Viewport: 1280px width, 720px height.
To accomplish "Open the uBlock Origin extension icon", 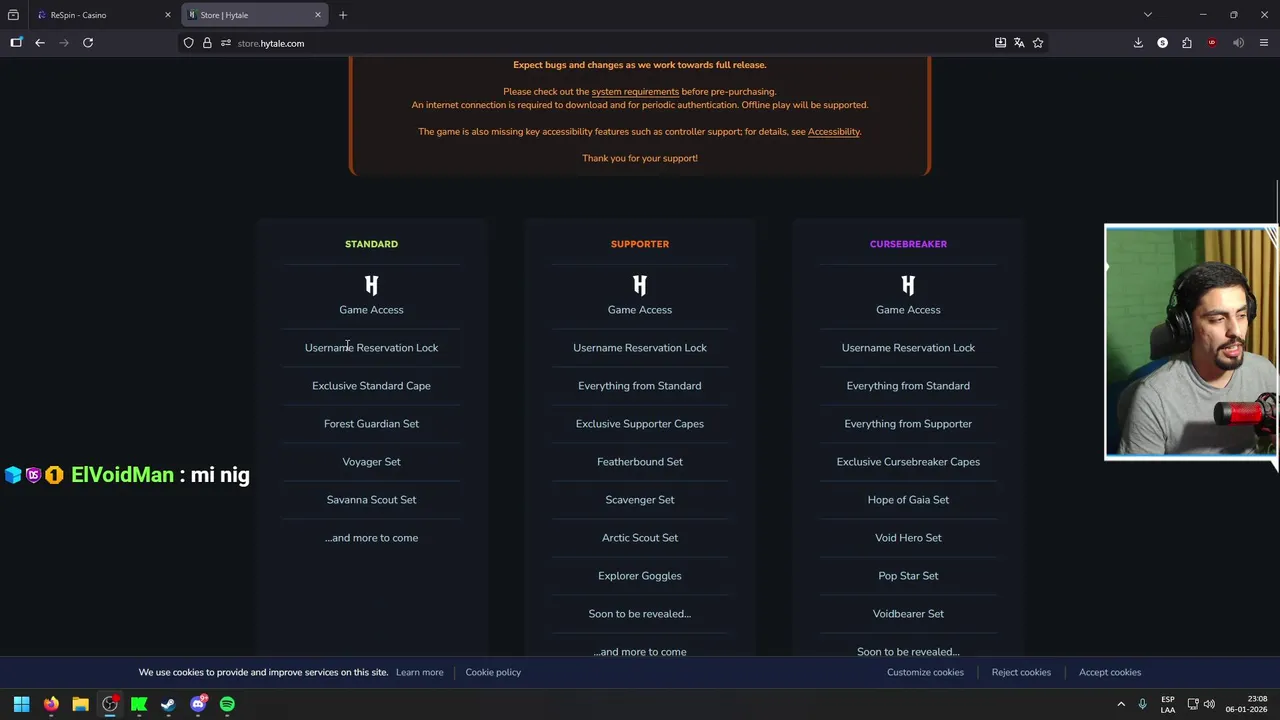I will click(x=1212, y=43).
